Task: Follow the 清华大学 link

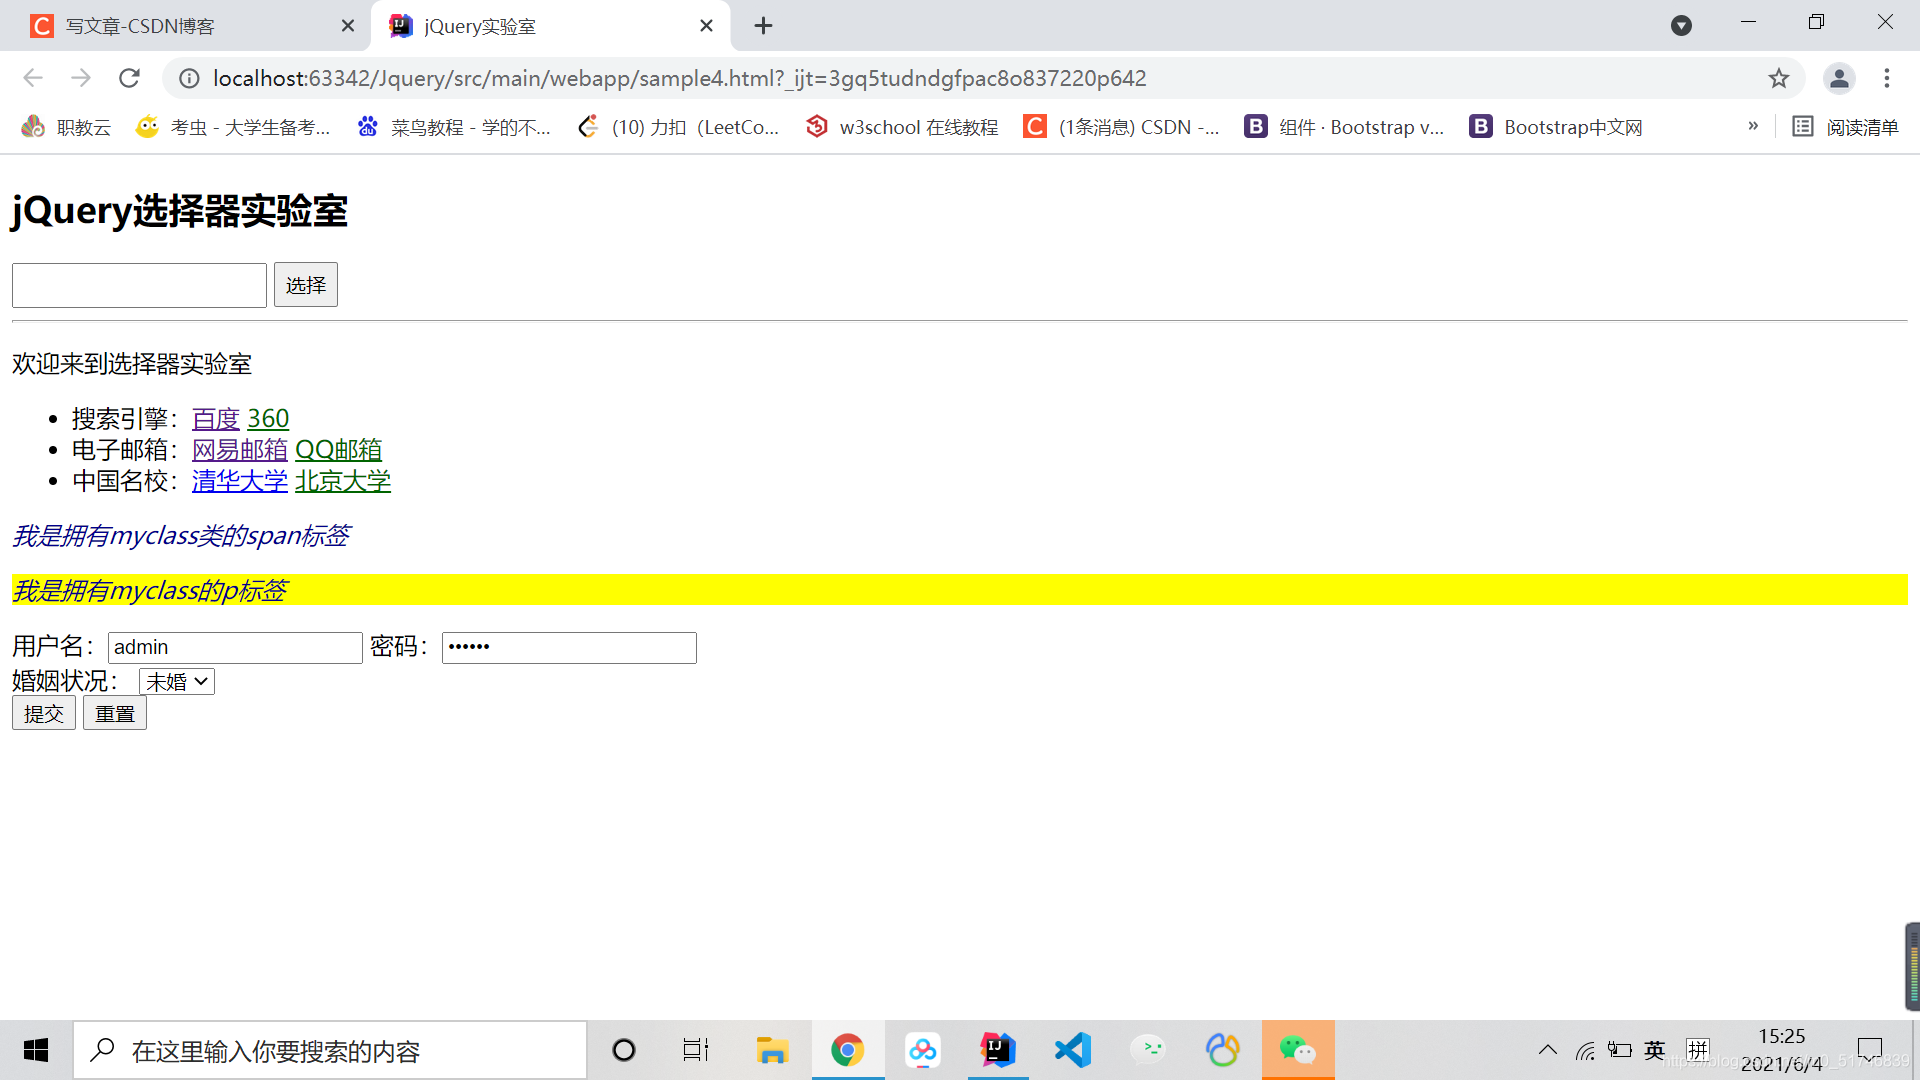Action: pyautogui.click(x=240, y=481)
